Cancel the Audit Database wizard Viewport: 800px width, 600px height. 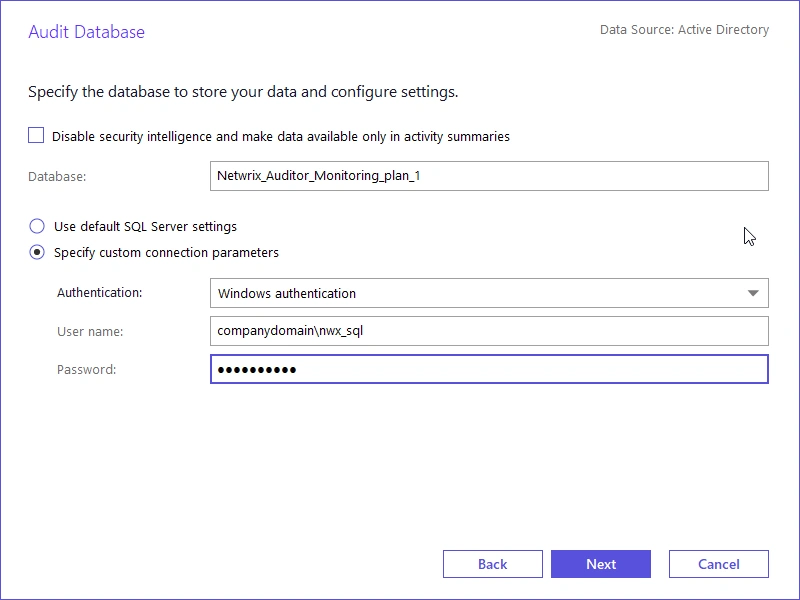coord(718,563)
